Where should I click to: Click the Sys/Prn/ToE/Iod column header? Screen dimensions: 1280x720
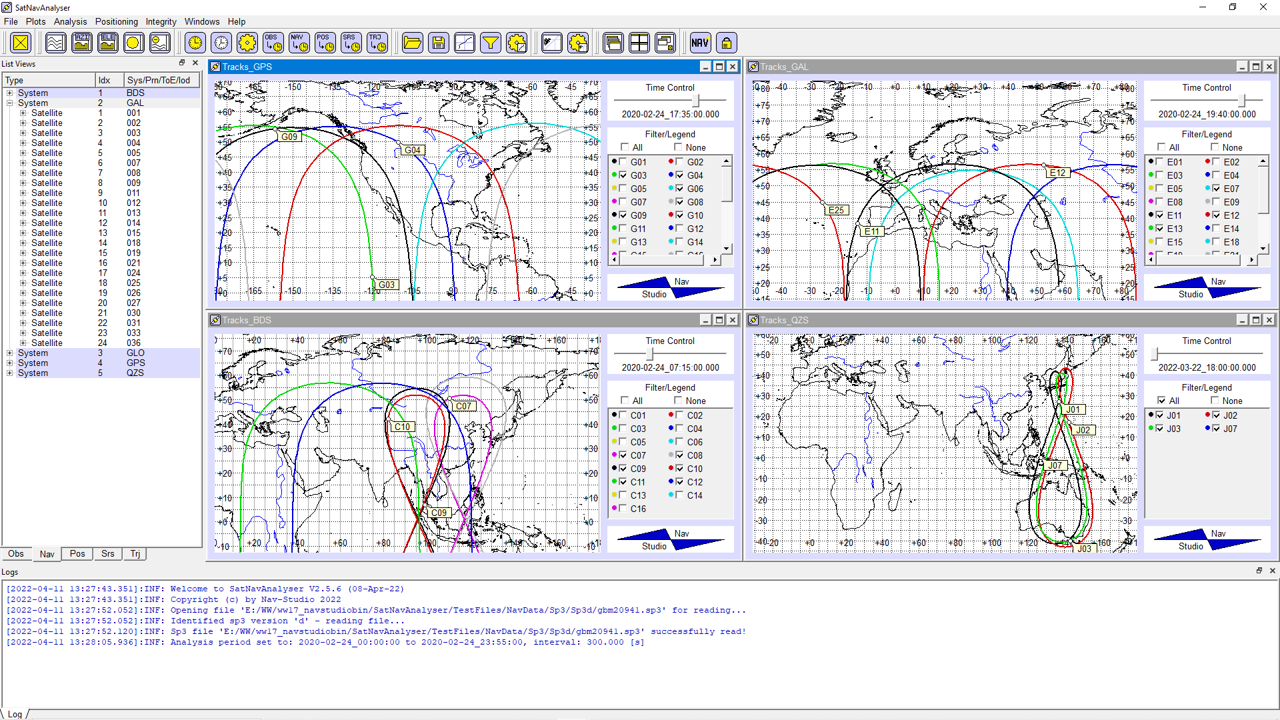coord(158,80)
